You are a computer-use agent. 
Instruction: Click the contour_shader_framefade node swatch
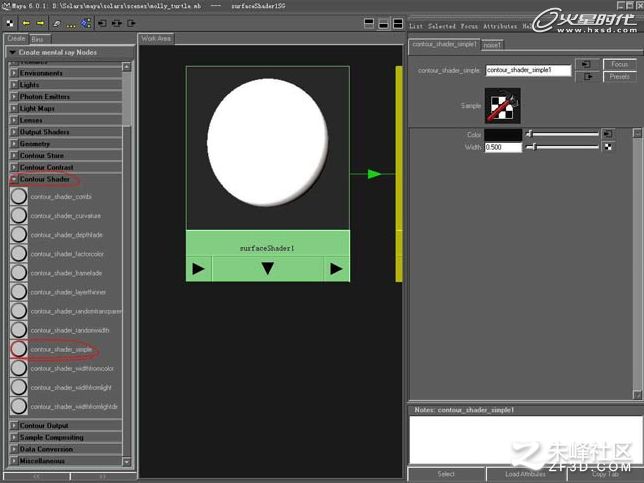[x=19, y=273]
